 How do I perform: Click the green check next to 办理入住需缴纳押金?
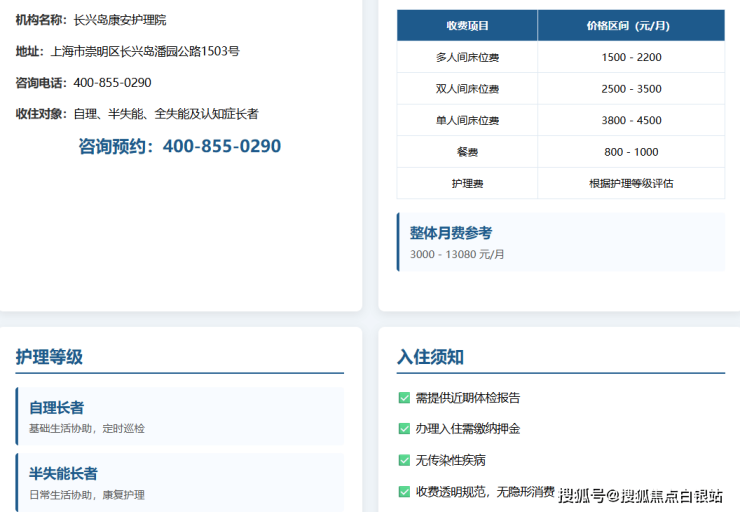tap(404, 428)
